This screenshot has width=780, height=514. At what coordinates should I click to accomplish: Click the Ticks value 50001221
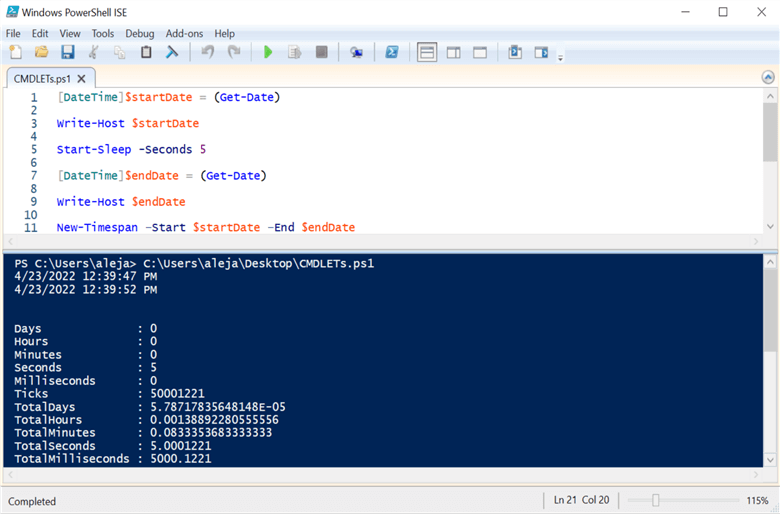pyautogui.click(x=177, y=394)
